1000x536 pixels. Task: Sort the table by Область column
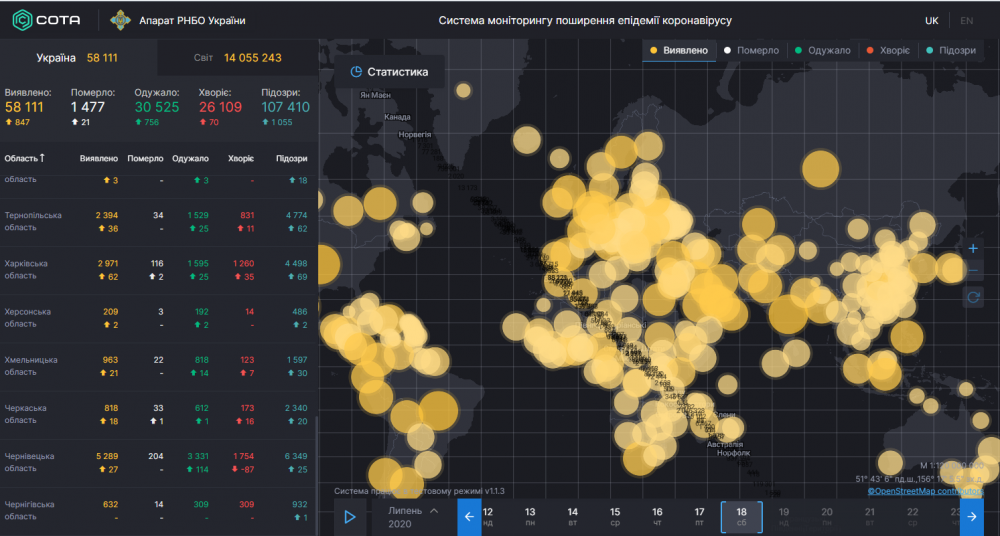(25, 158)
